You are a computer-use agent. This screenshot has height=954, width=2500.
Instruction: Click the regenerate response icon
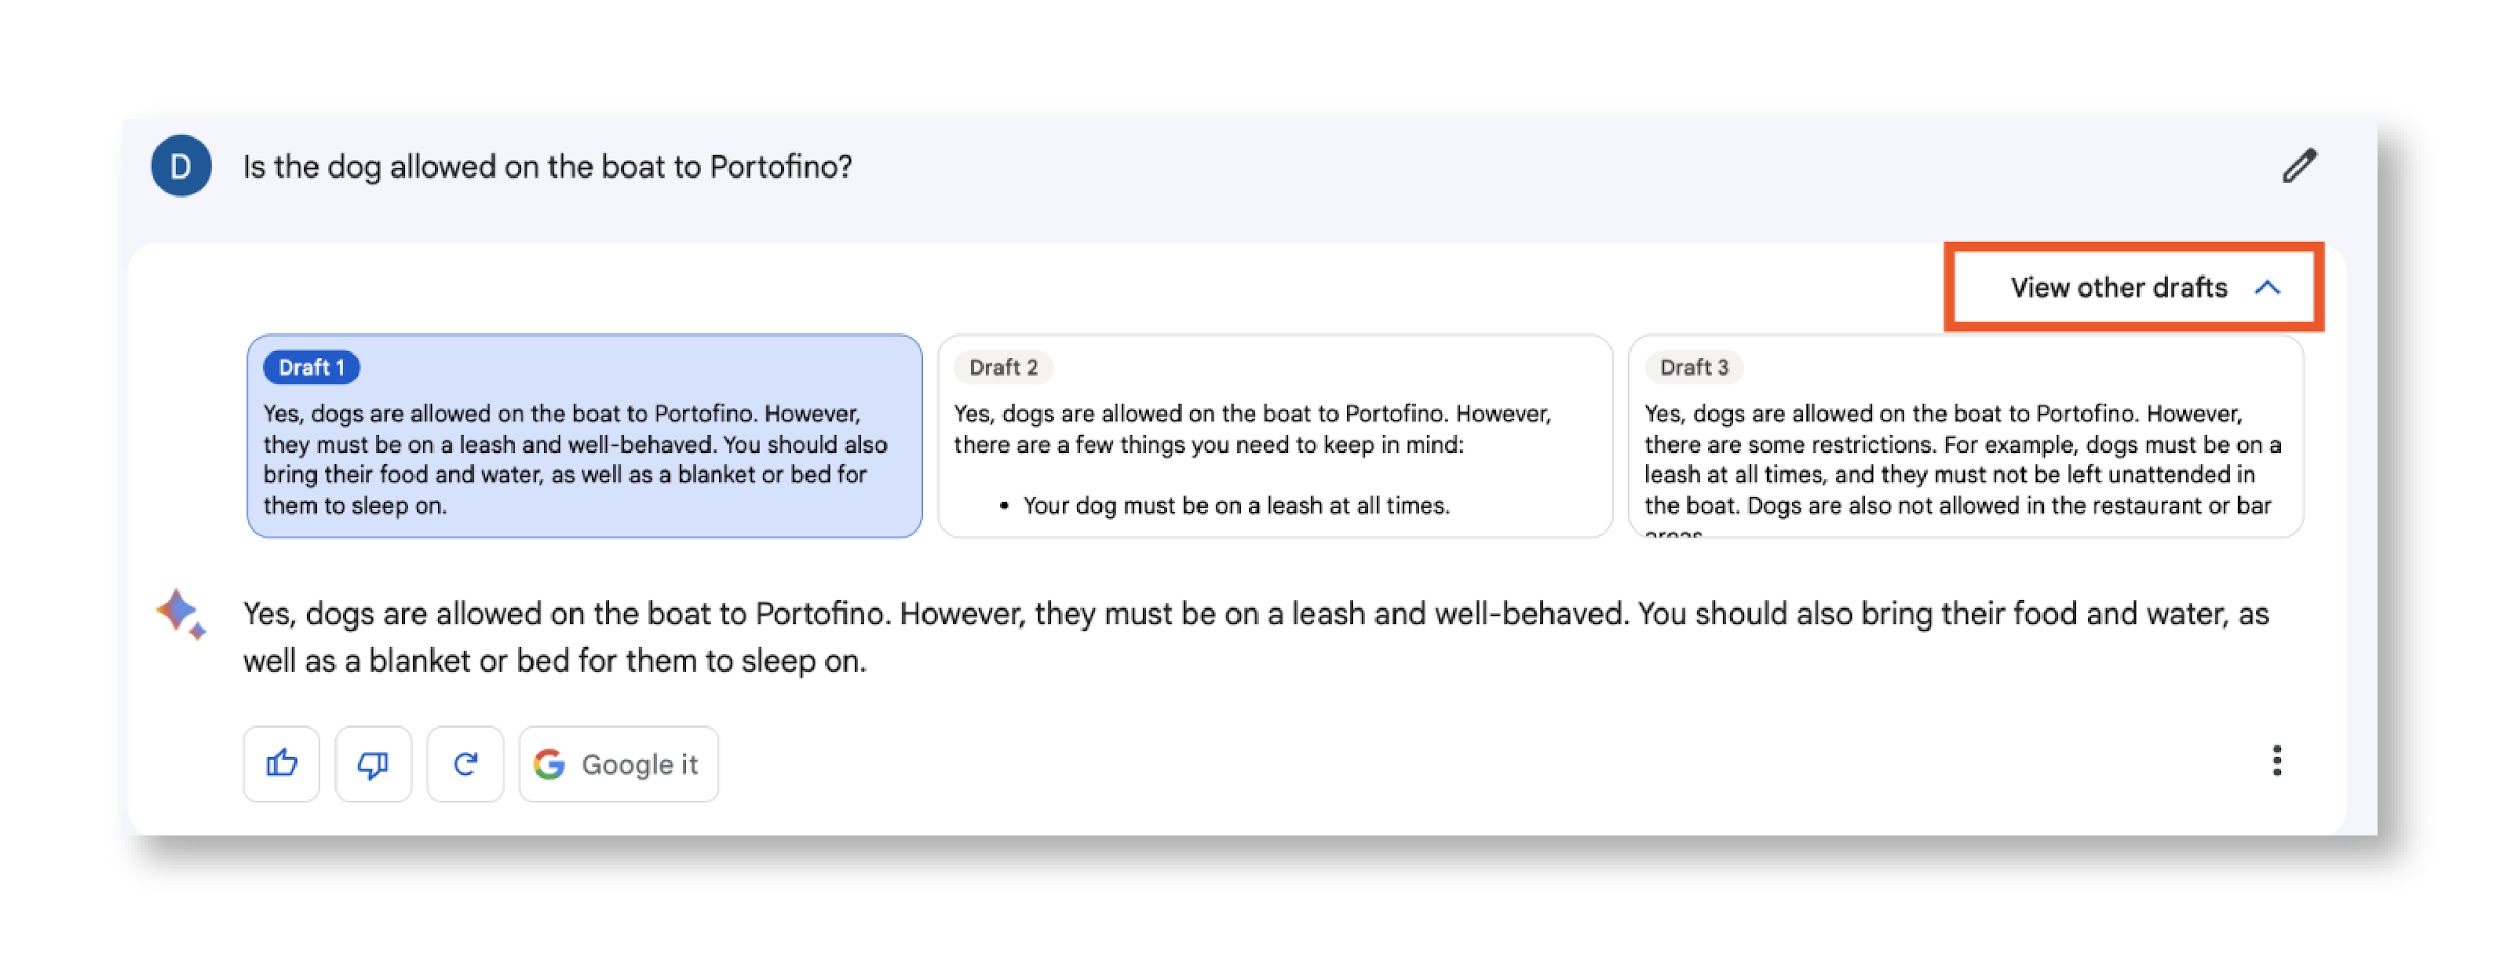(x=465, y=764)
